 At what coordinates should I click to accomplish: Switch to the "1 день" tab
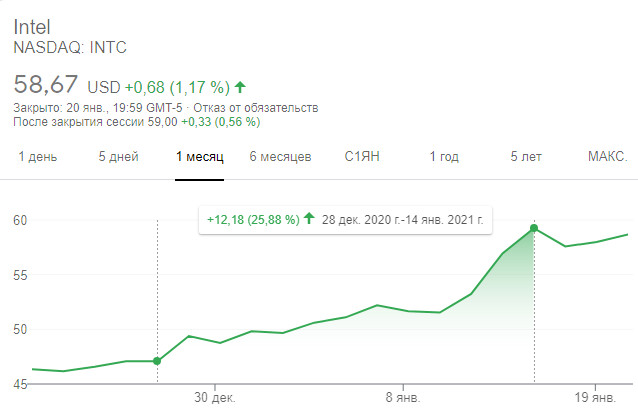tap(37, 157)
